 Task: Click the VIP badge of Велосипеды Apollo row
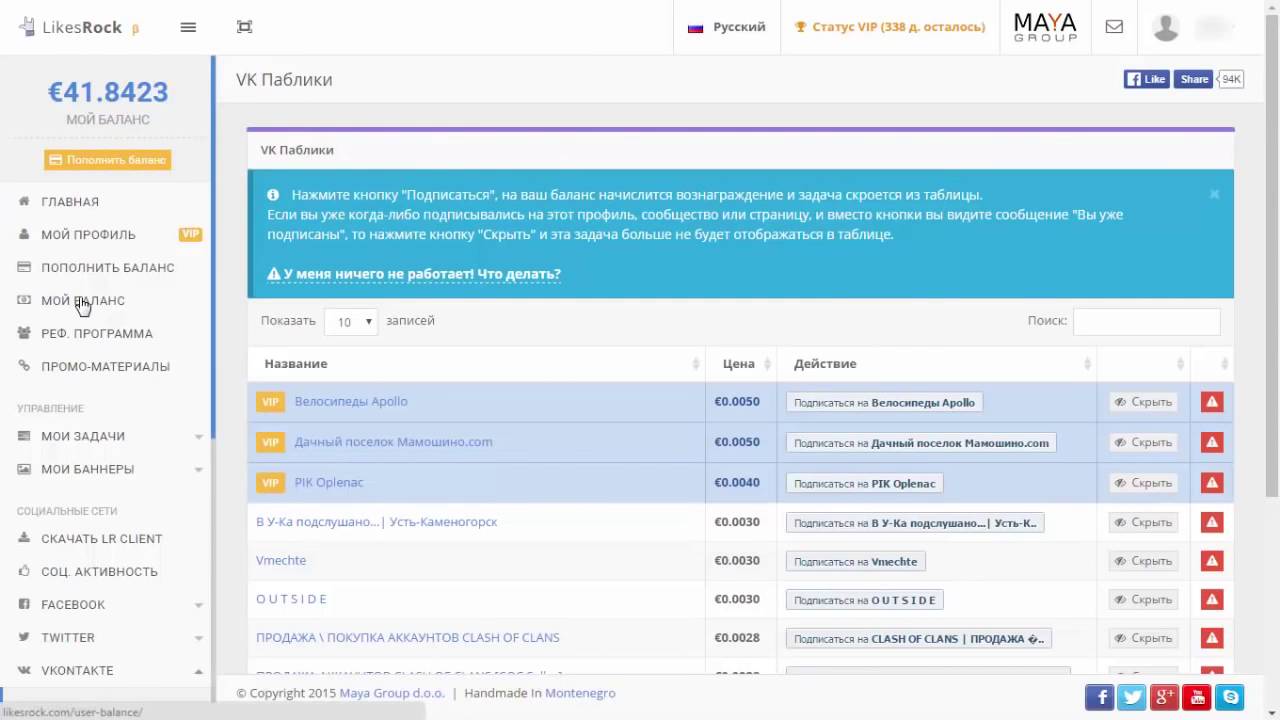[x=270, y=402]
